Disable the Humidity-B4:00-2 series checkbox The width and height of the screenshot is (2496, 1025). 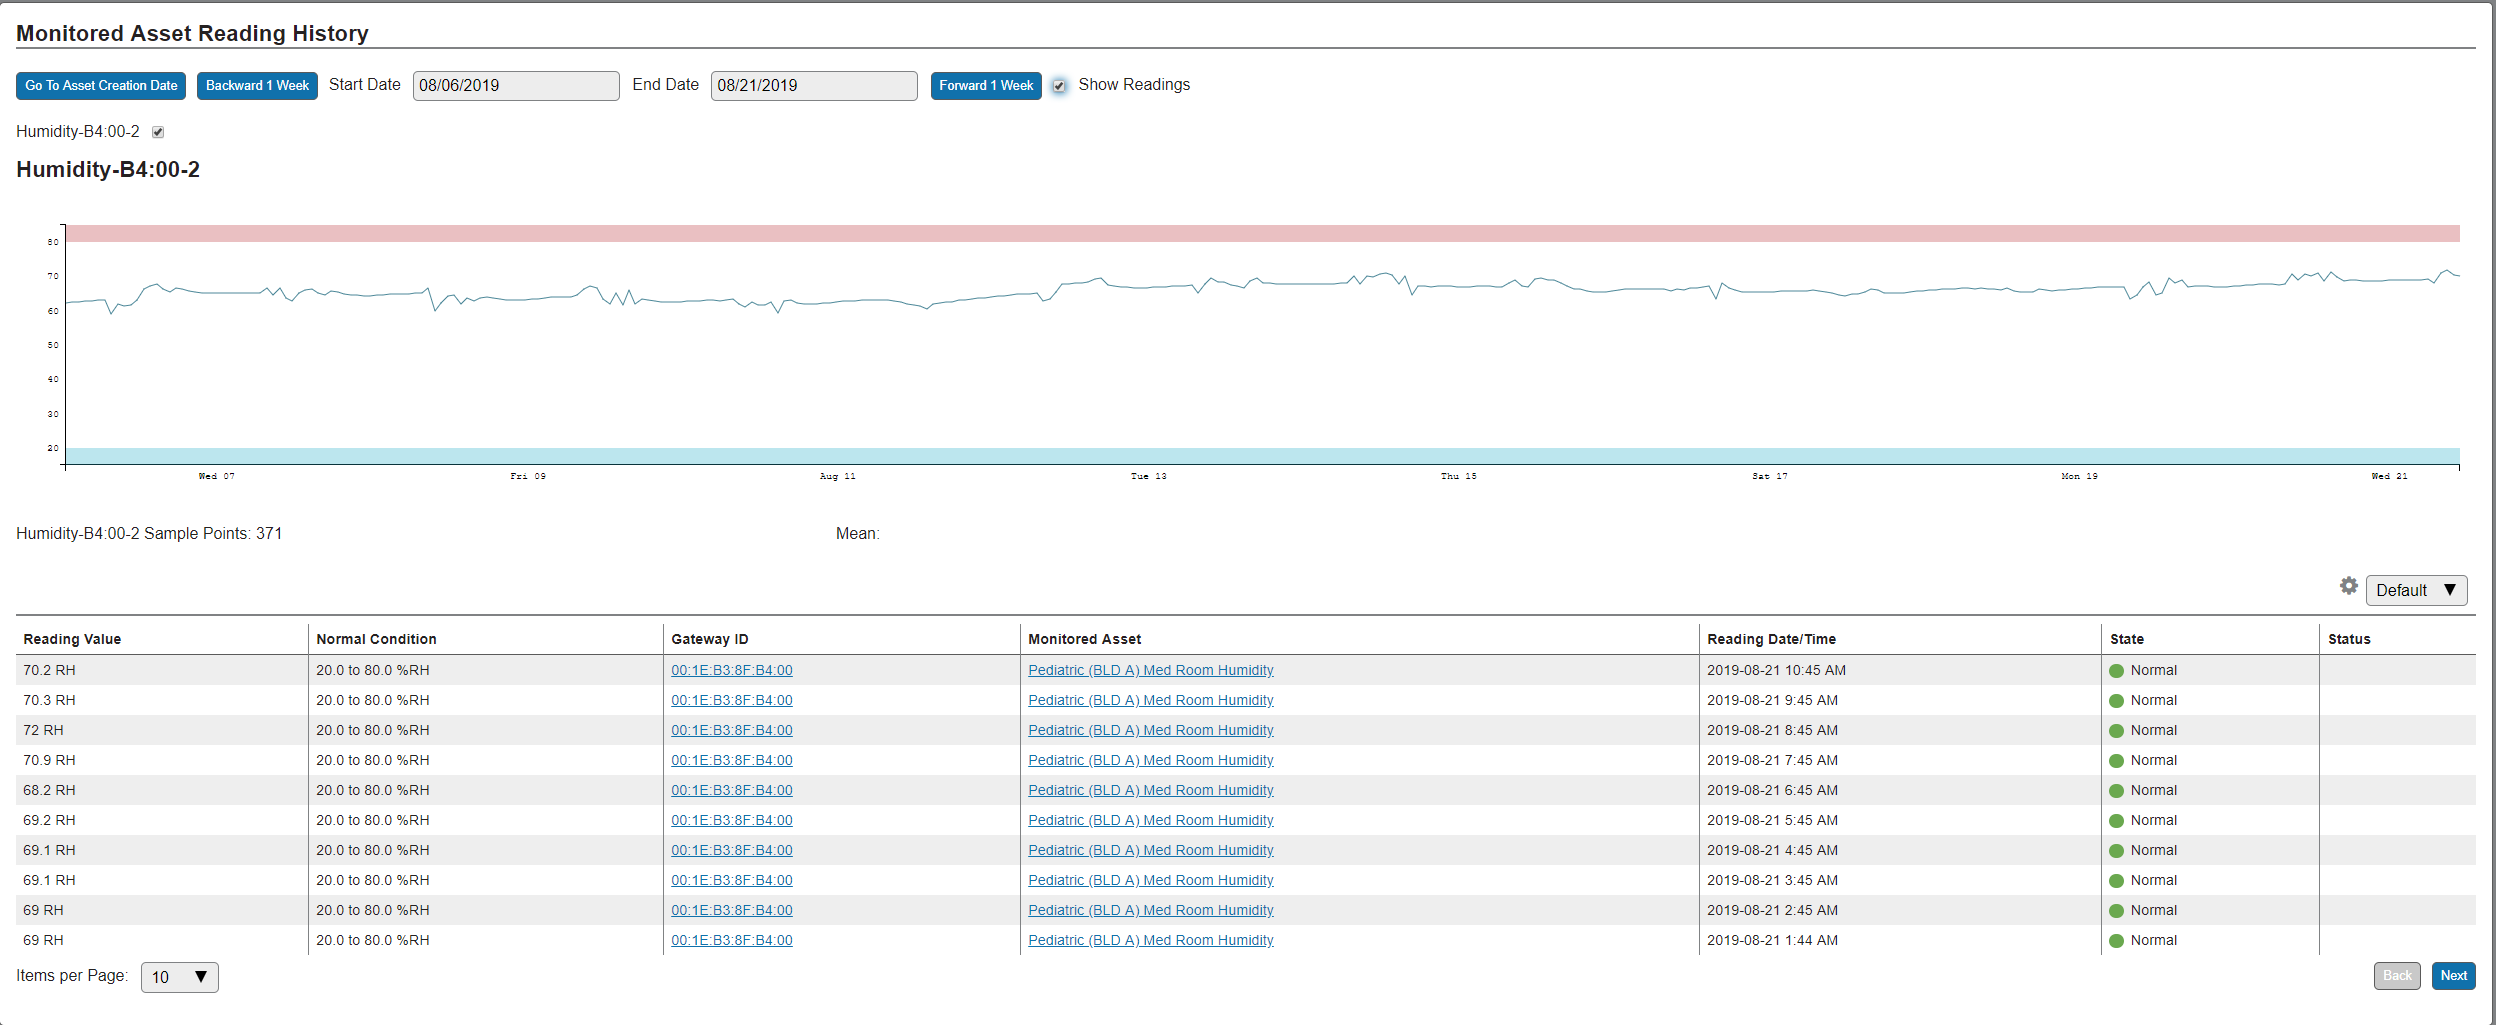[x=158, y=131]
